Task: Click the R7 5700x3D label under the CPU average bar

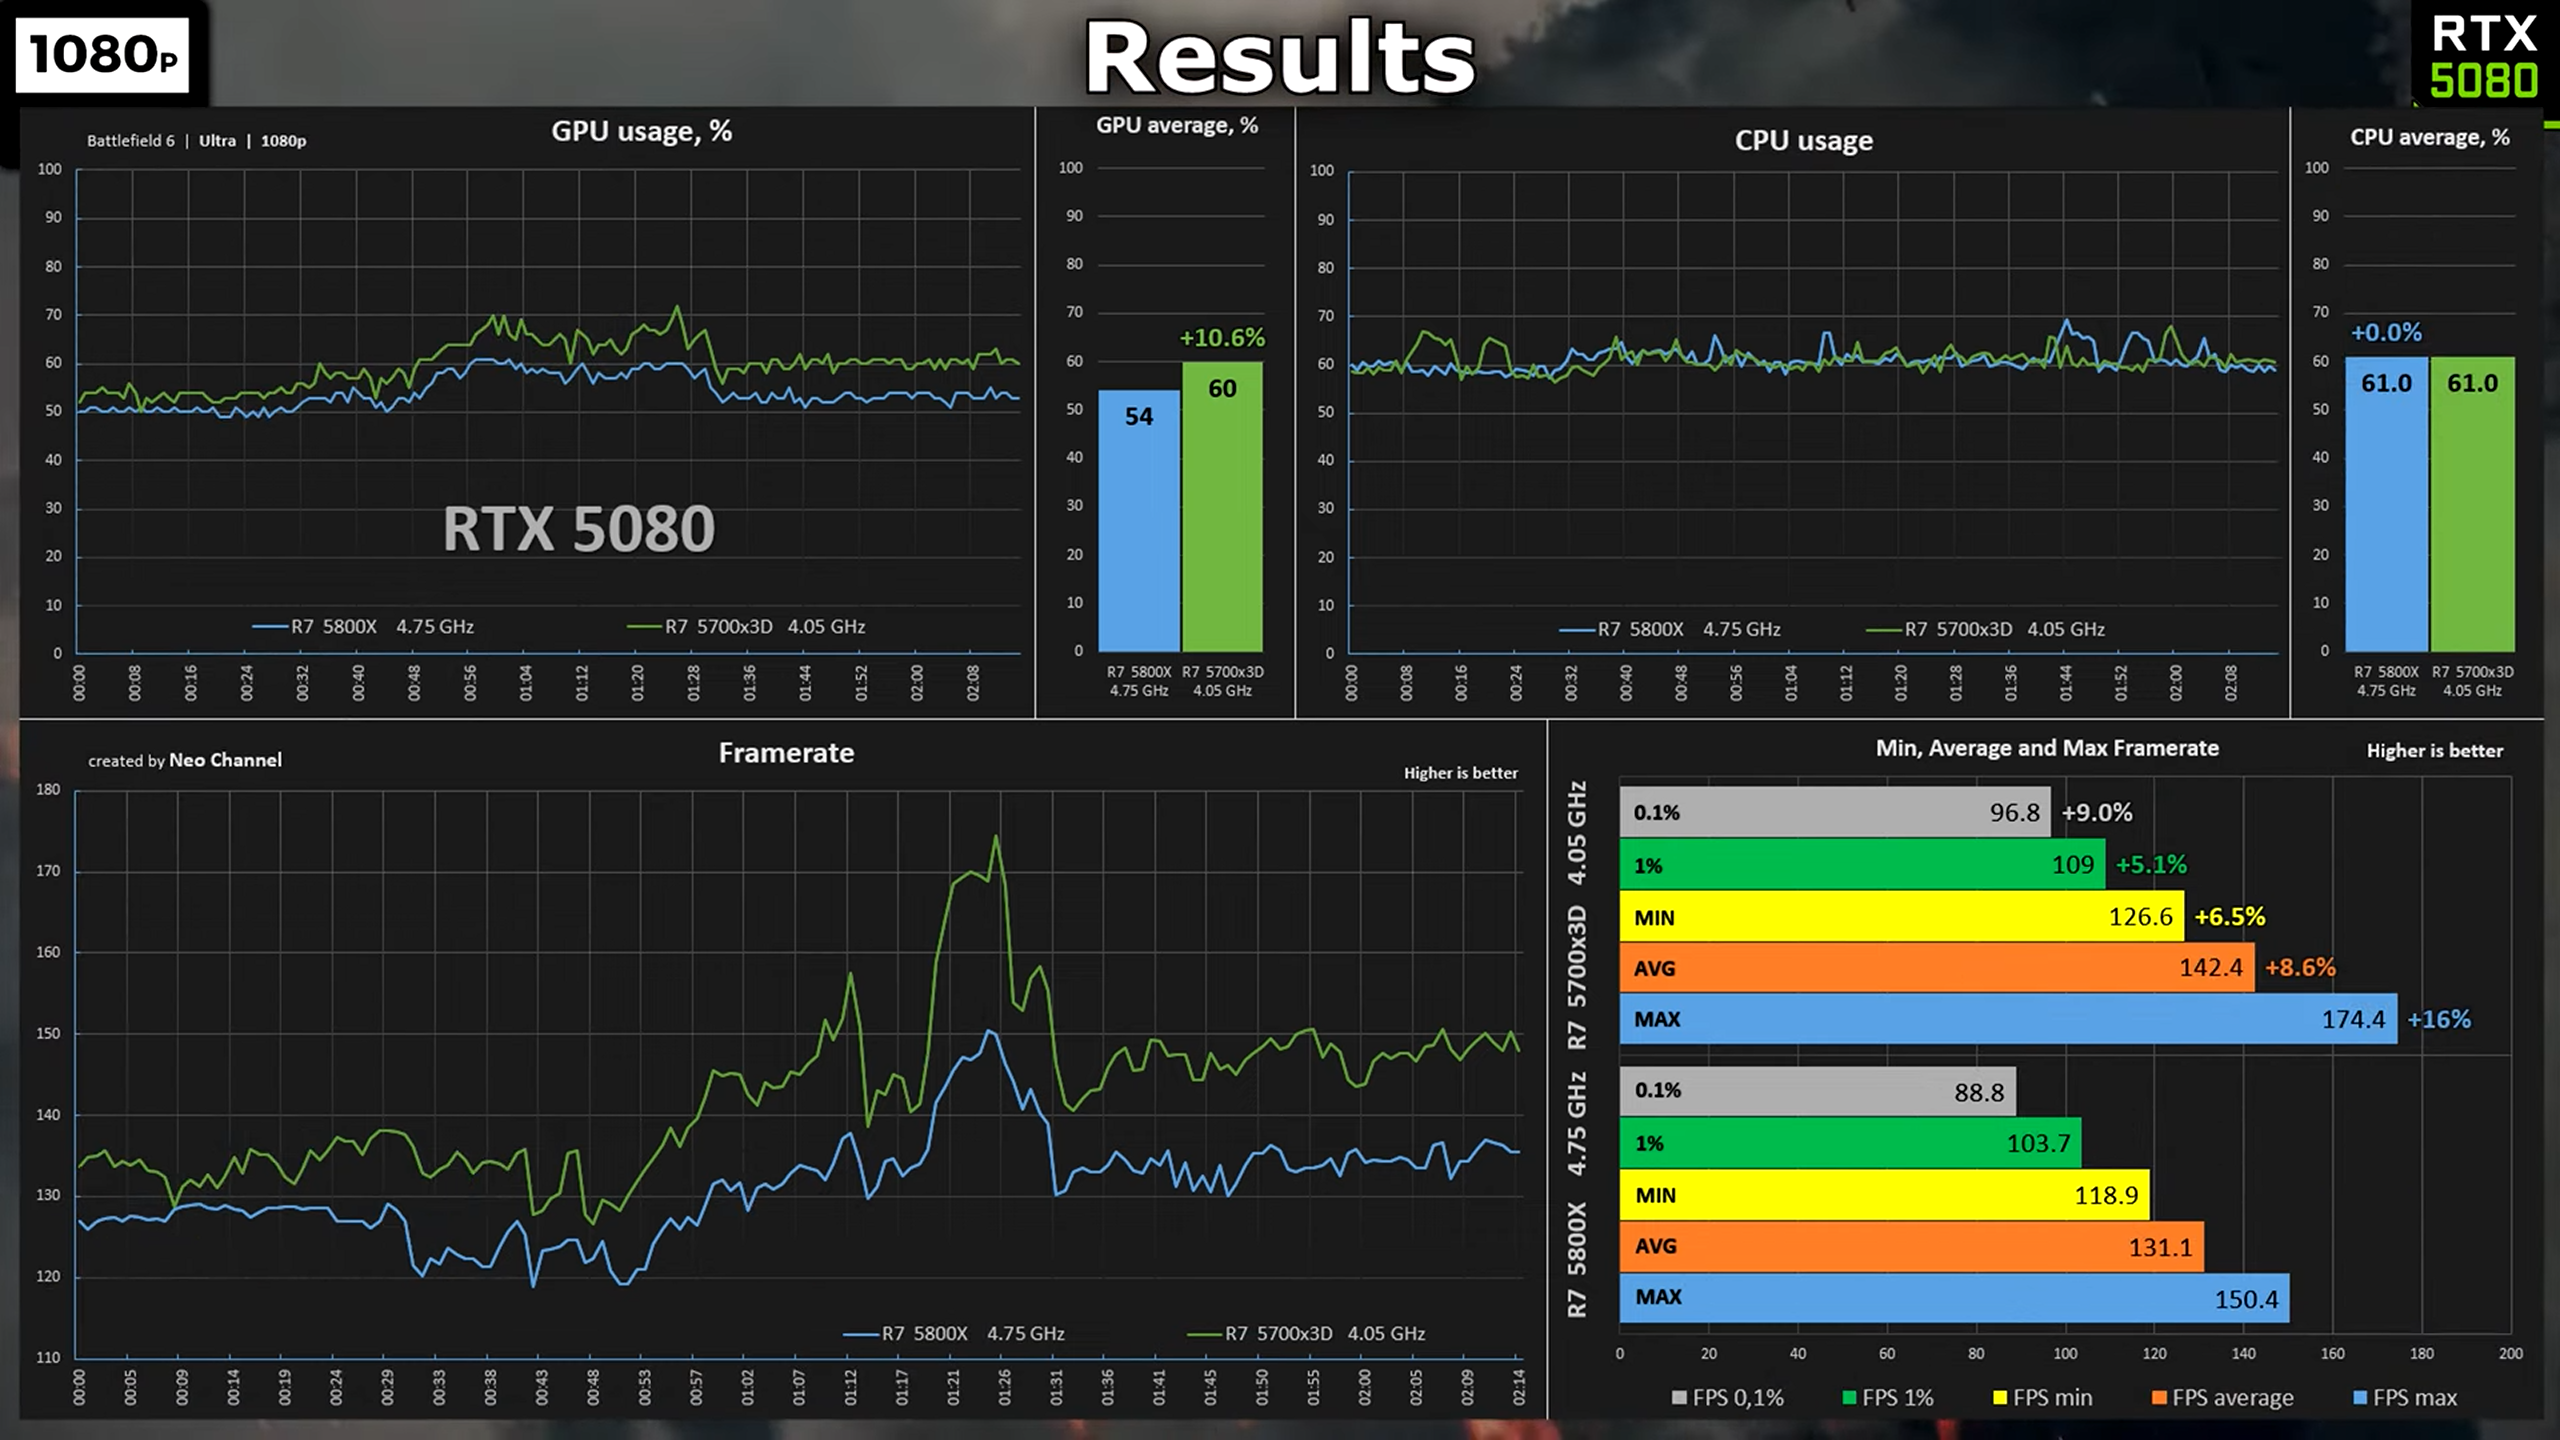Action: (x=2472, y=681)
